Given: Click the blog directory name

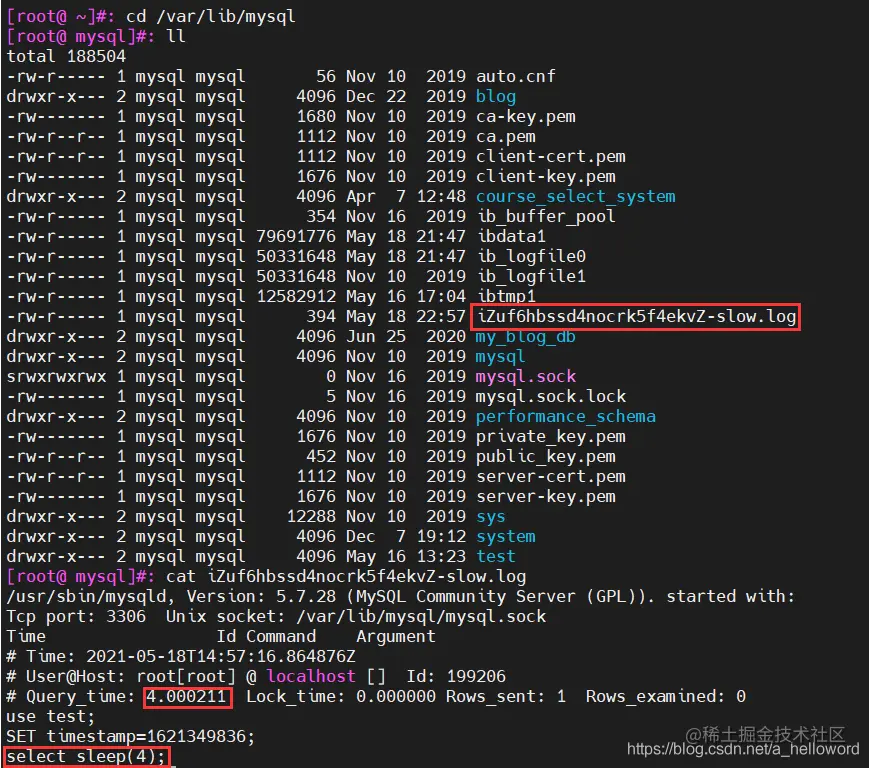Looking at the screenshot, I should pyautogui.click(x=495, y=96).
